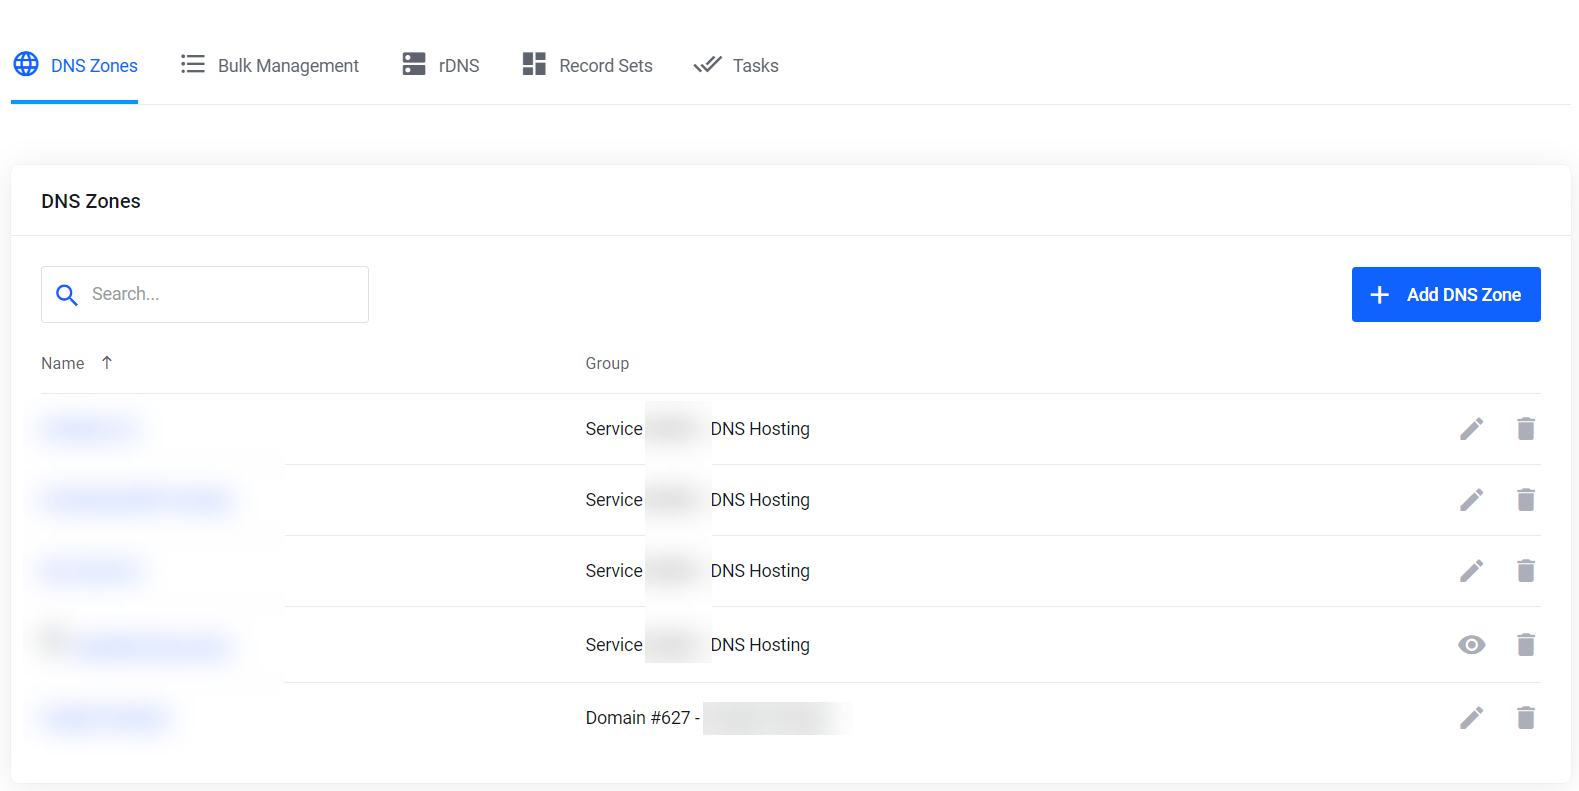Edit the third DNS zone row
Viewport: 1579px width, 791px height.
tap(1471, 571)
